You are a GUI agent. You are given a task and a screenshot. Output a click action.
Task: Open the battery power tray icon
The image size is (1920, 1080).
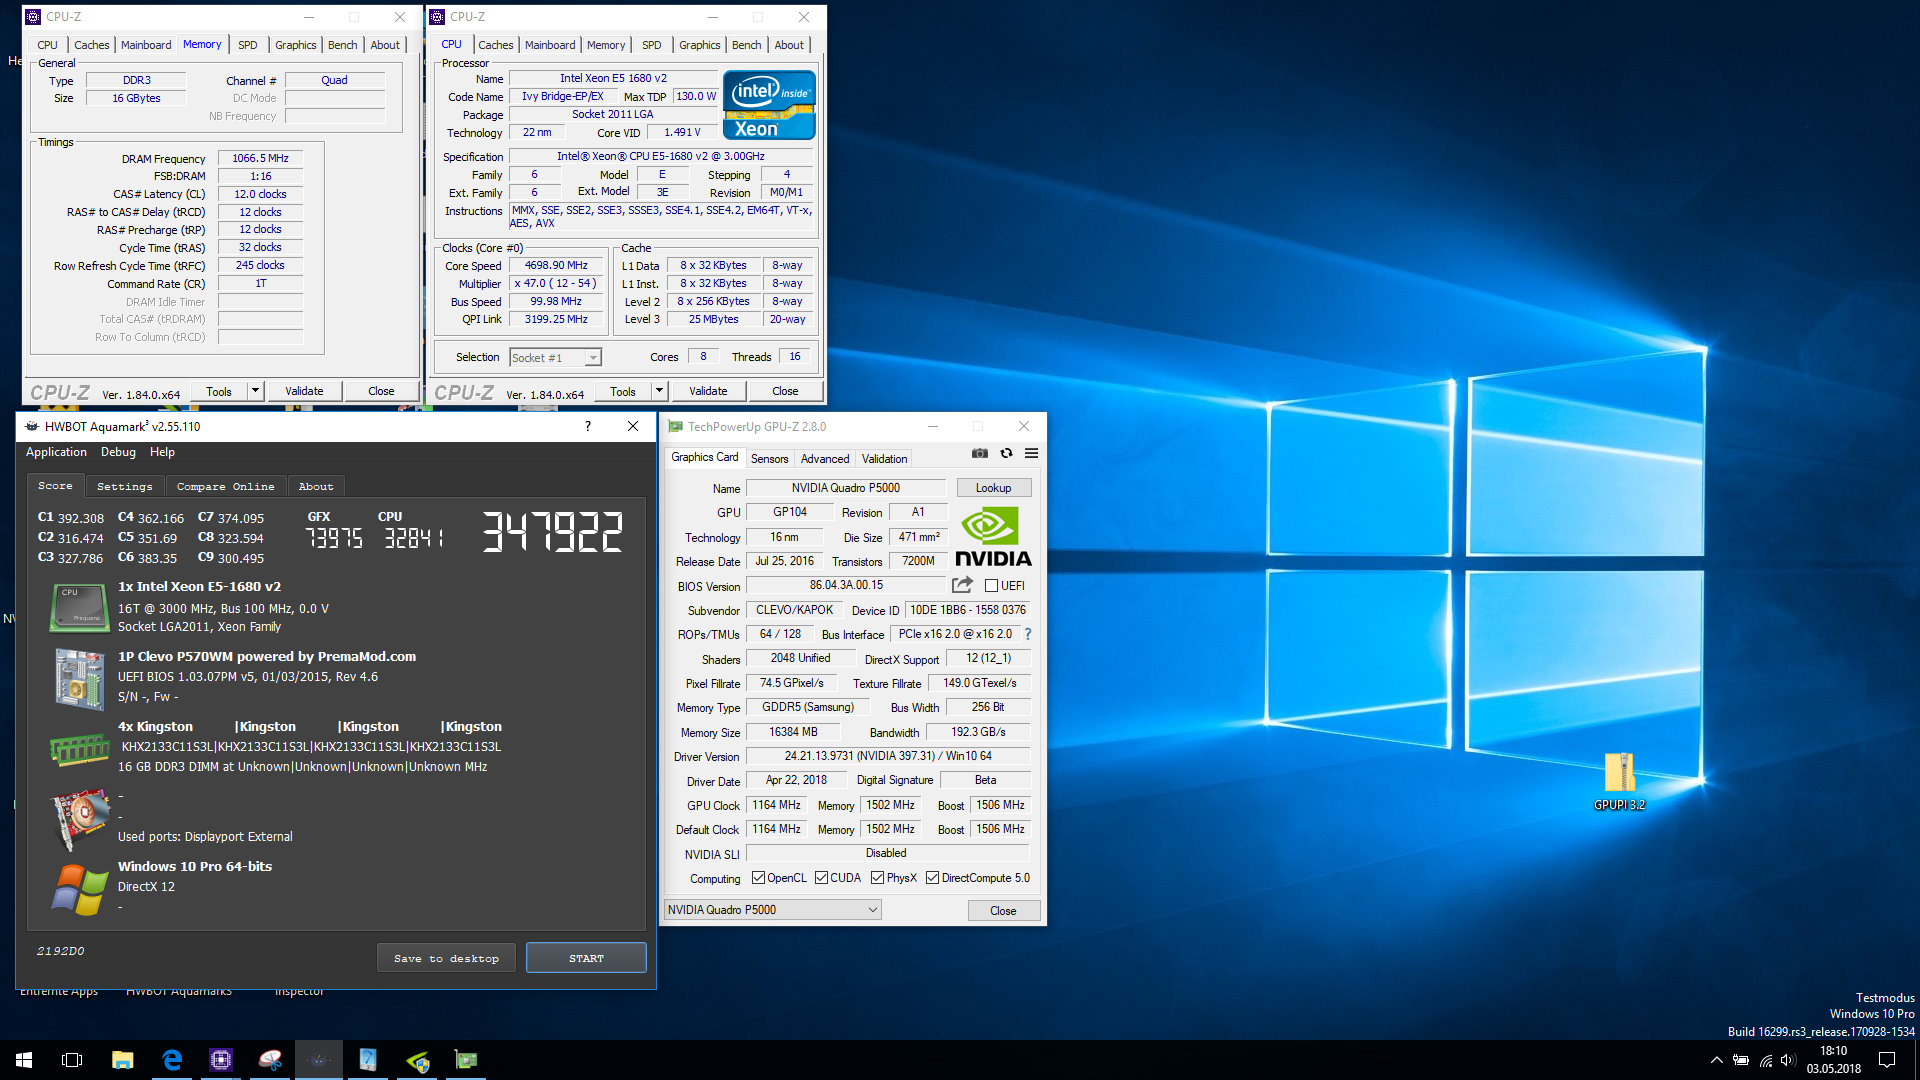(1741, 1060)
